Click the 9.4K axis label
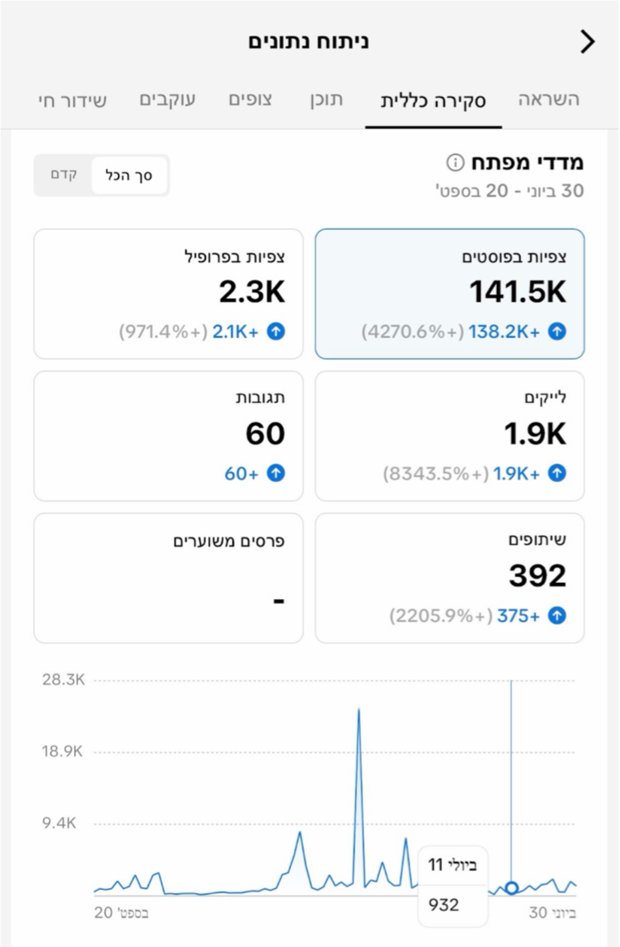Image resolution: width=620 pixels, height=947 pixels. (x=59, y=823)
